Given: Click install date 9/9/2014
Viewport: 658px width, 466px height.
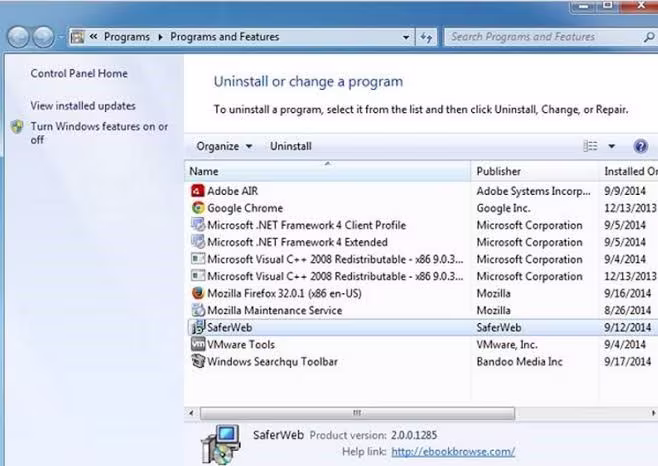Looking at the screenshot, I should (625, 191).
